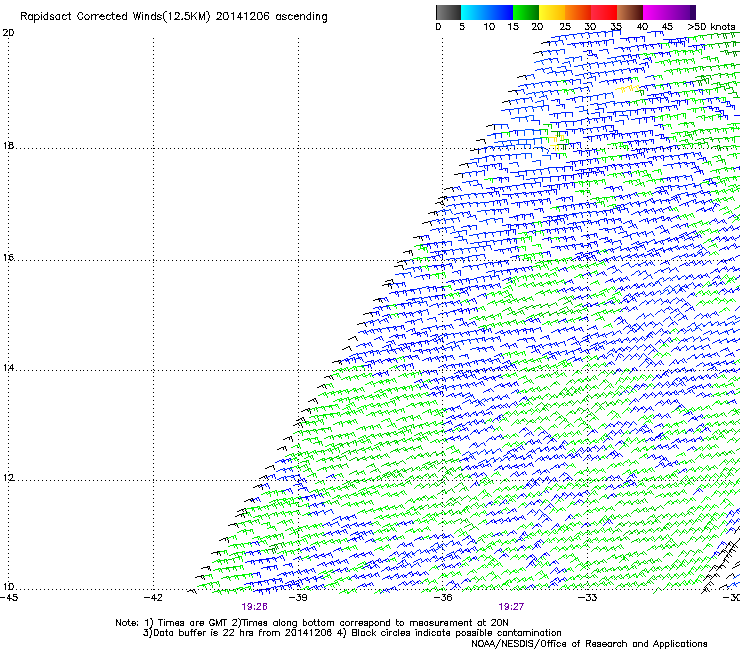Select the green 15-20 knots legend color
The height and width of the screenshot is (650, 740).
526,12
